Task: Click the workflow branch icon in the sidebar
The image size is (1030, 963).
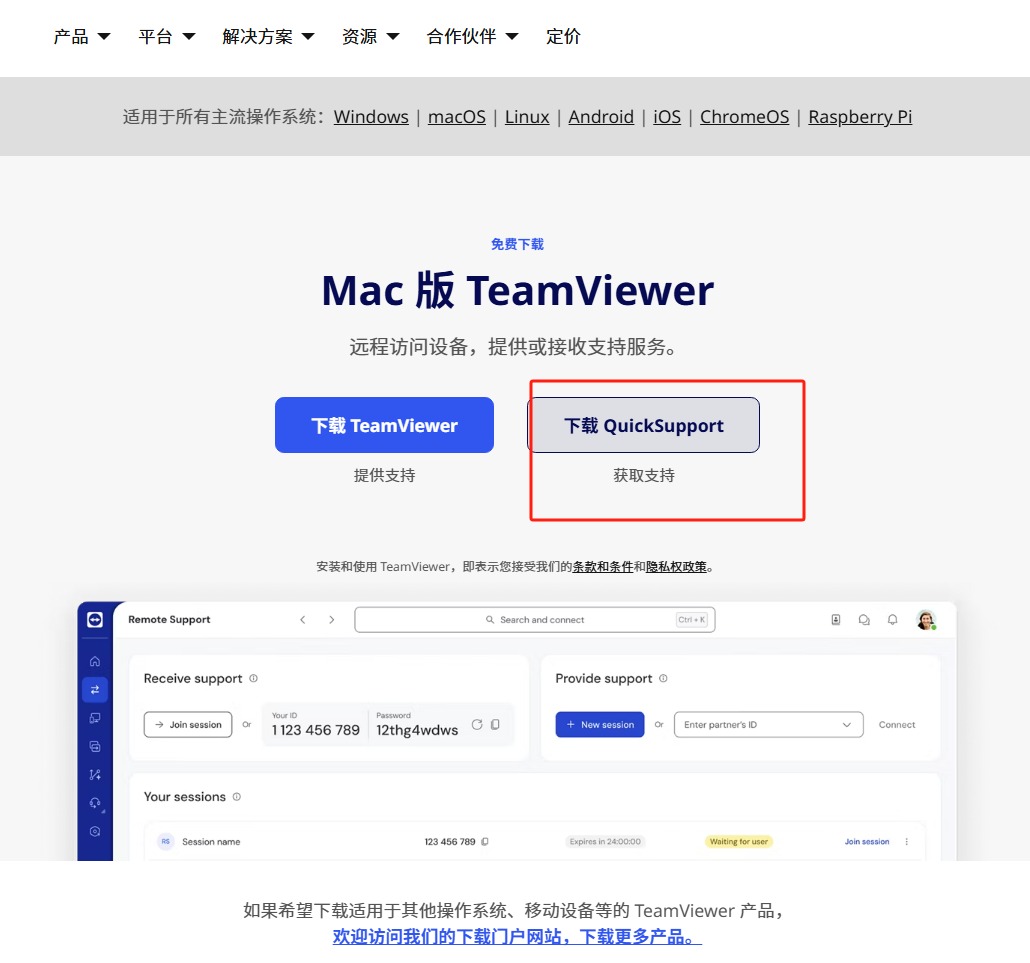Action: tap(95, 774)
